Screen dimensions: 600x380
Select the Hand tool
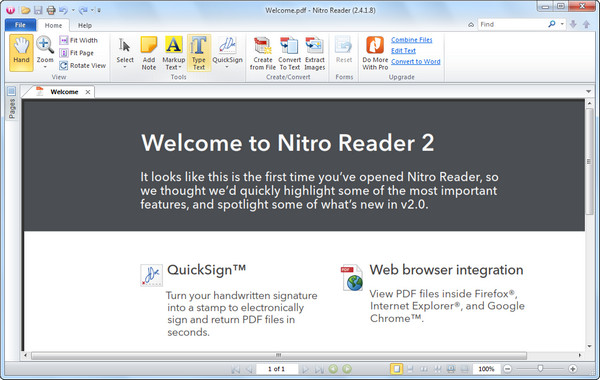(21, 52)
